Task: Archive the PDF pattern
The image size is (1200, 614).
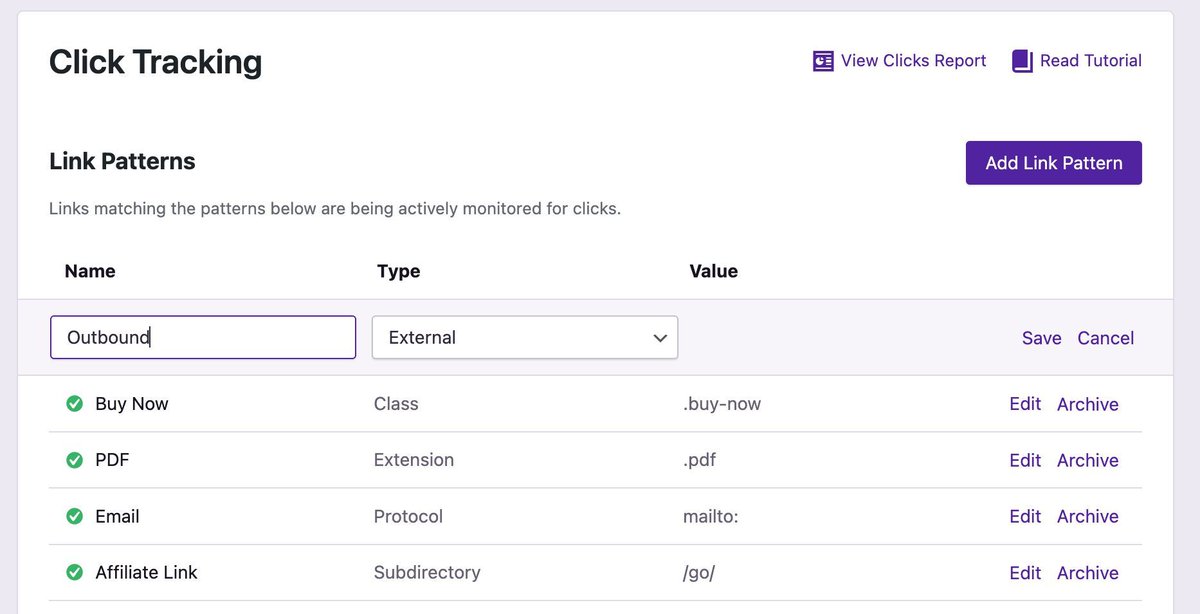Action: 1088,460
